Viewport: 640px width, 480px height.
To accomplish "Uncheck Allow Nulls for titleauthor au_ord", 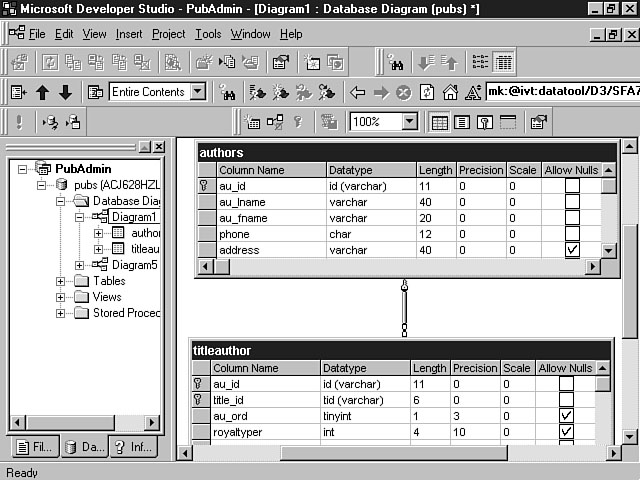I will click(x=565, y=415).
